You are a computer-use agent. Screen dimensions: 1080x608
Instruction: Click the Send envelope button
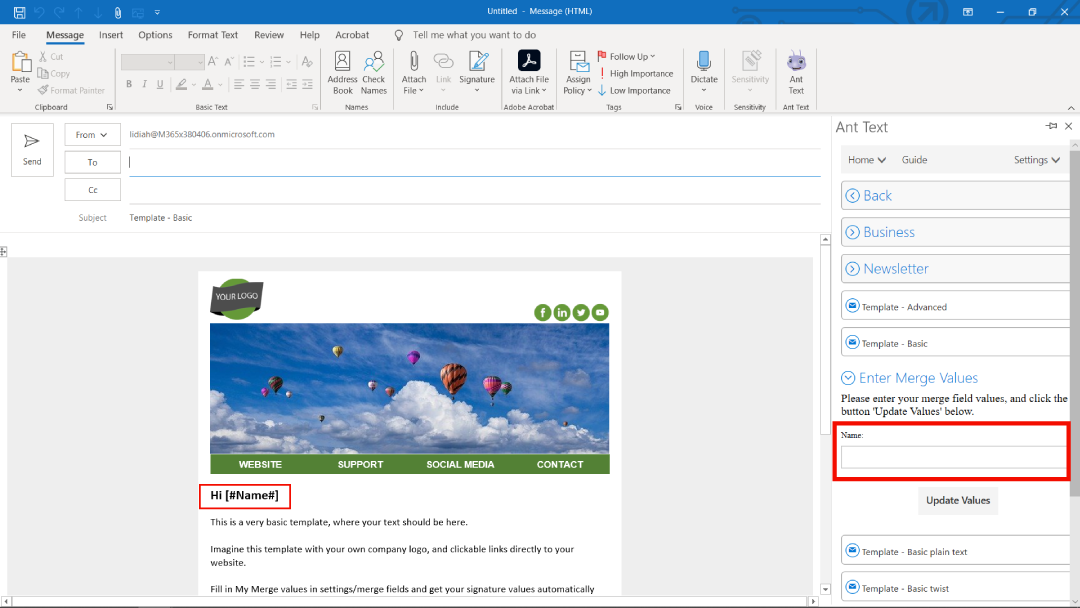(32, 149)
